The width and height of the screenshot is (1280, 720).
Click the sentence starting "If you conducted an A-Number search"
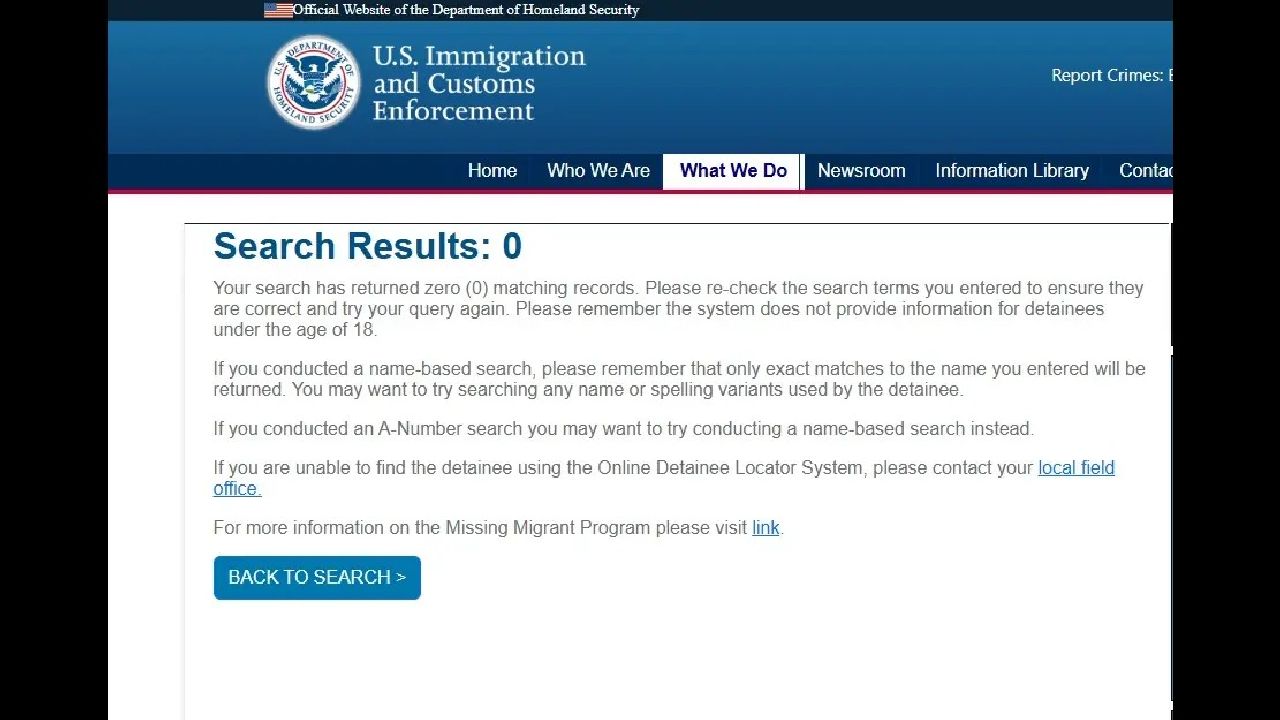click(x=623, y=429)
